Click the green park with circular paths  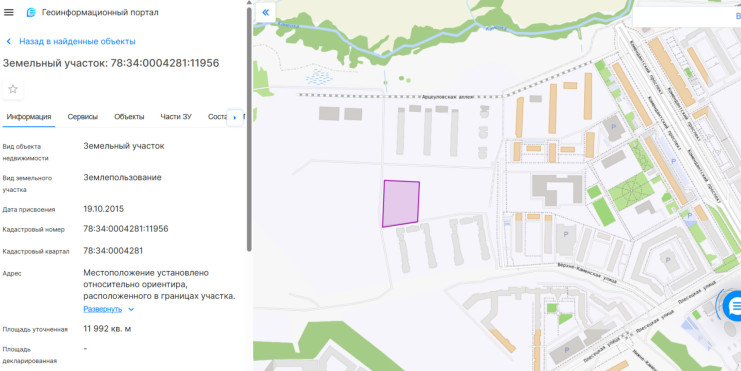(630, 191)
